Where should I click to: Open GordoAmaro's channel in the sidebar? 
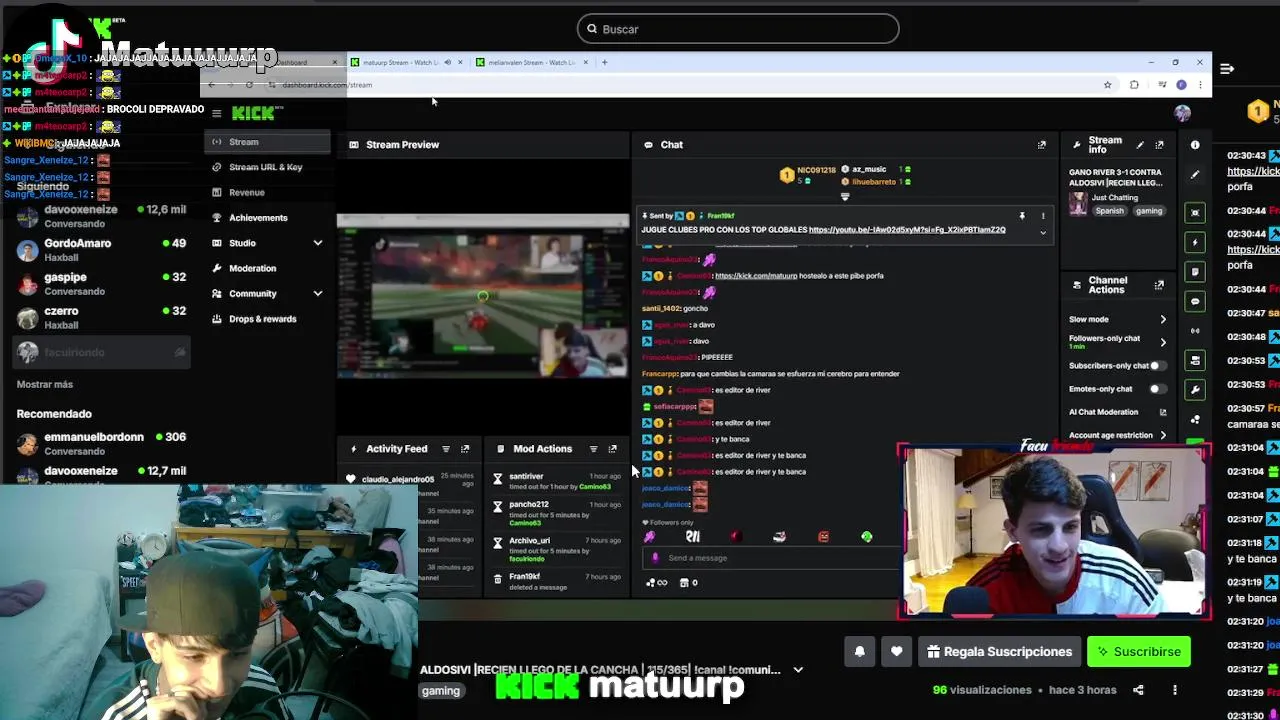coord(100,250)
